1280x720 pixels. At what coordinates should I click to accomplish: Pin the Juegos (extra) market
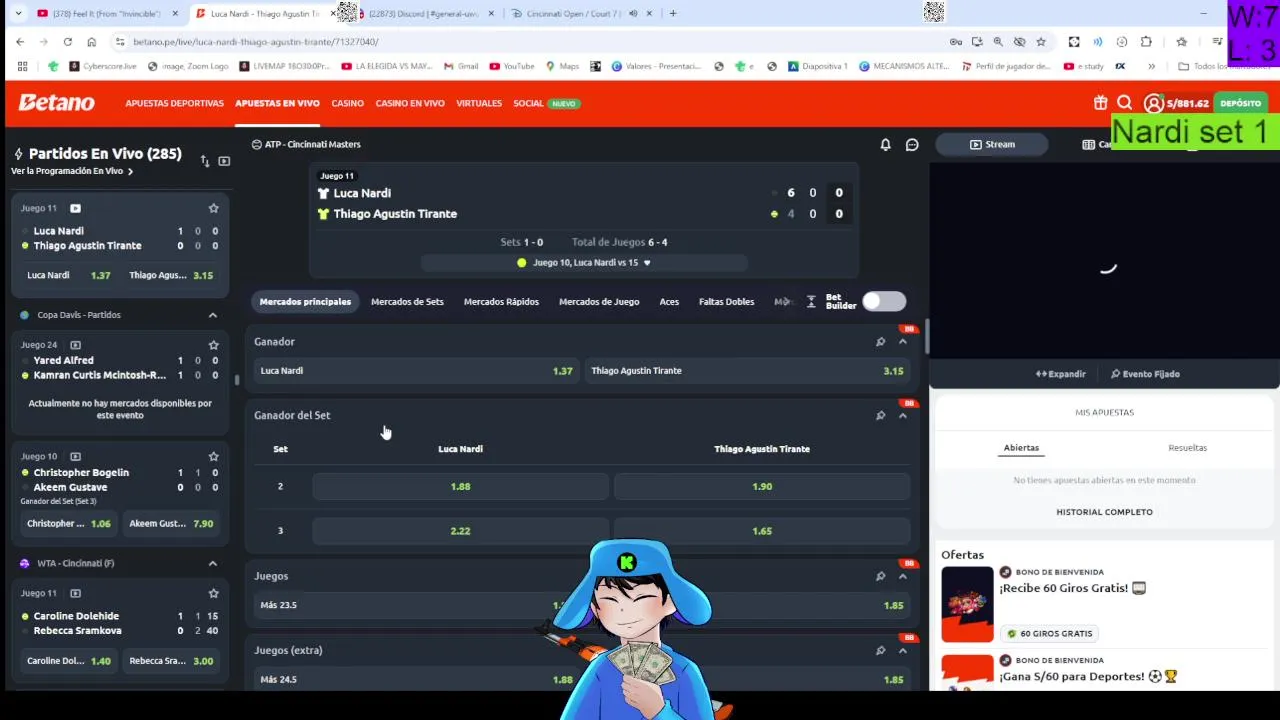coord(880,650)
